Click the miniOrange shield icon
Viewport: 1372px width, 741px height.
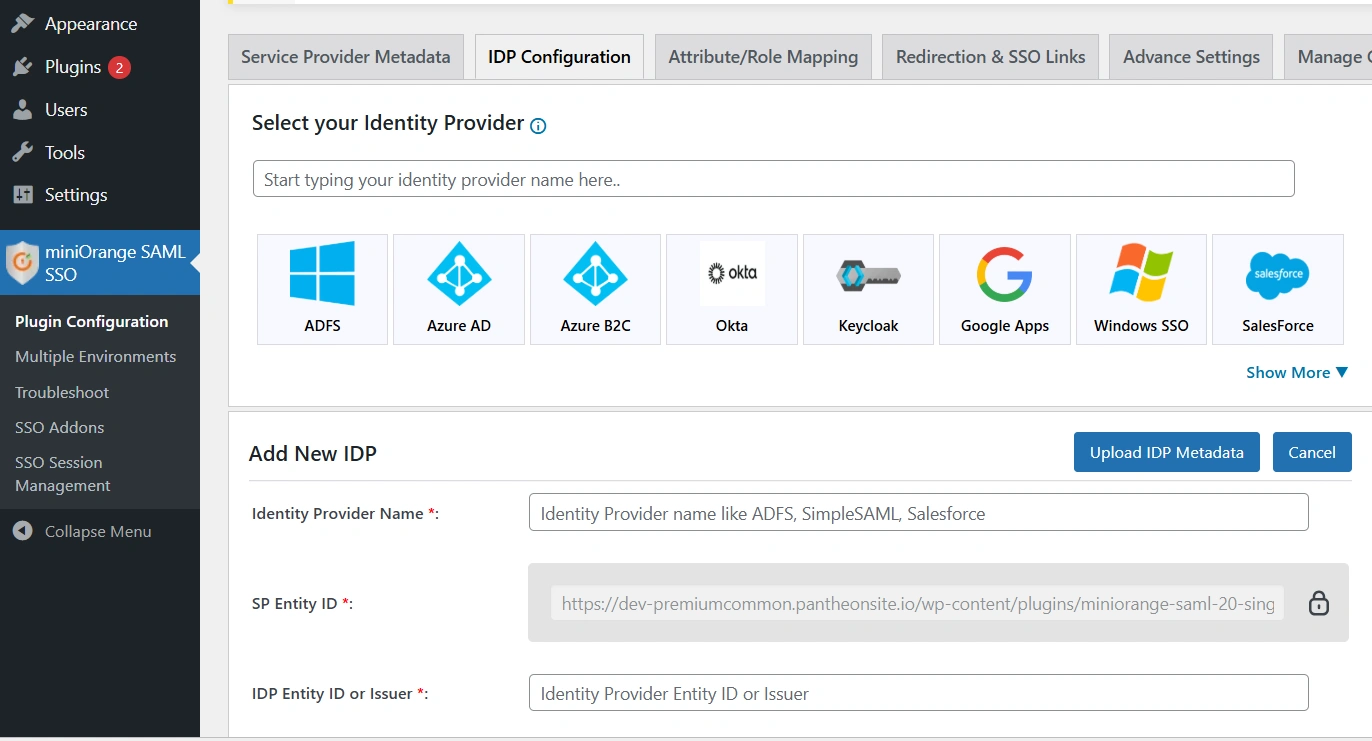pos(22,263)
